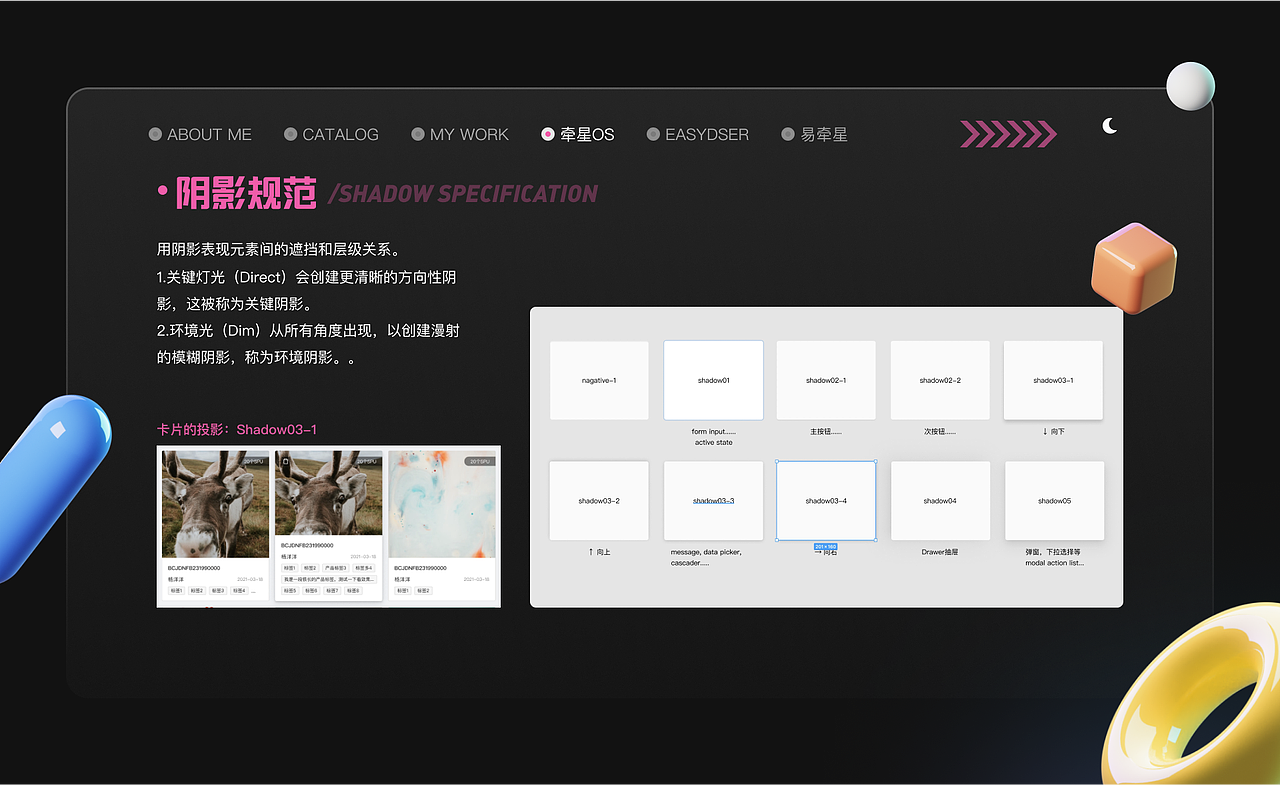Click 标签1 in the abstract painting card
Screen dimensions: 1280x785
(x=403, y=591)
